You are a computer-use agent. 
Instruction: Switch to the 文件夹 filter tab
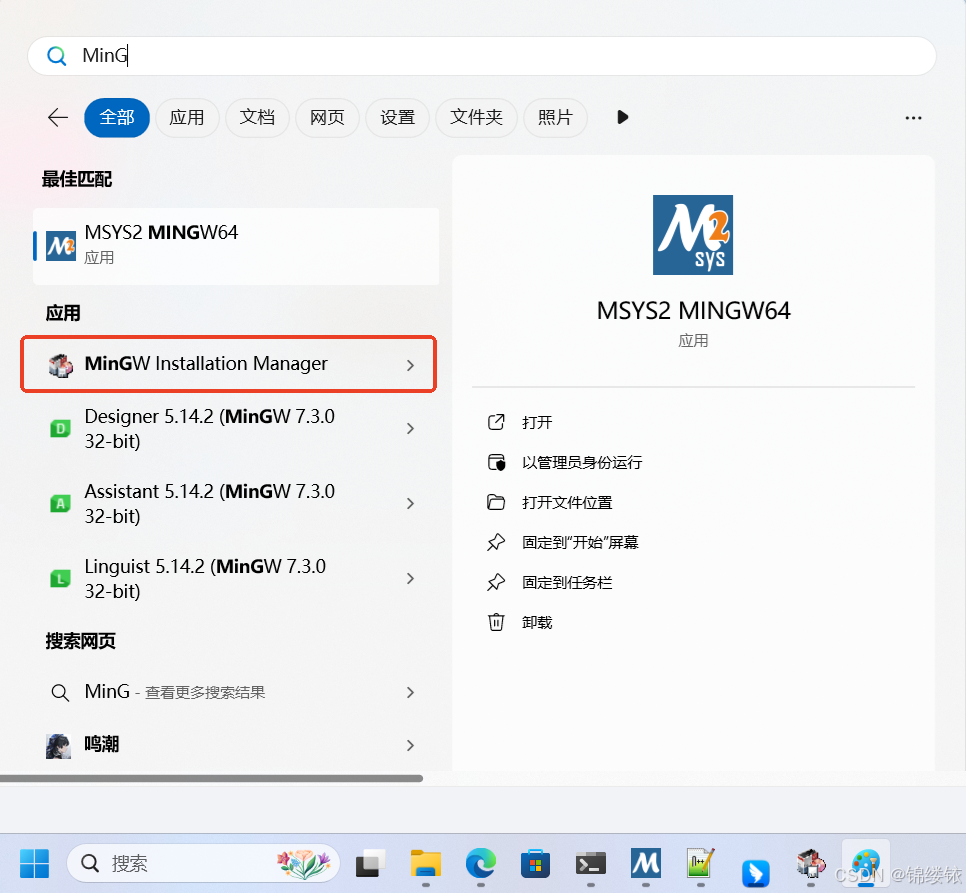(x=476, y=117)
